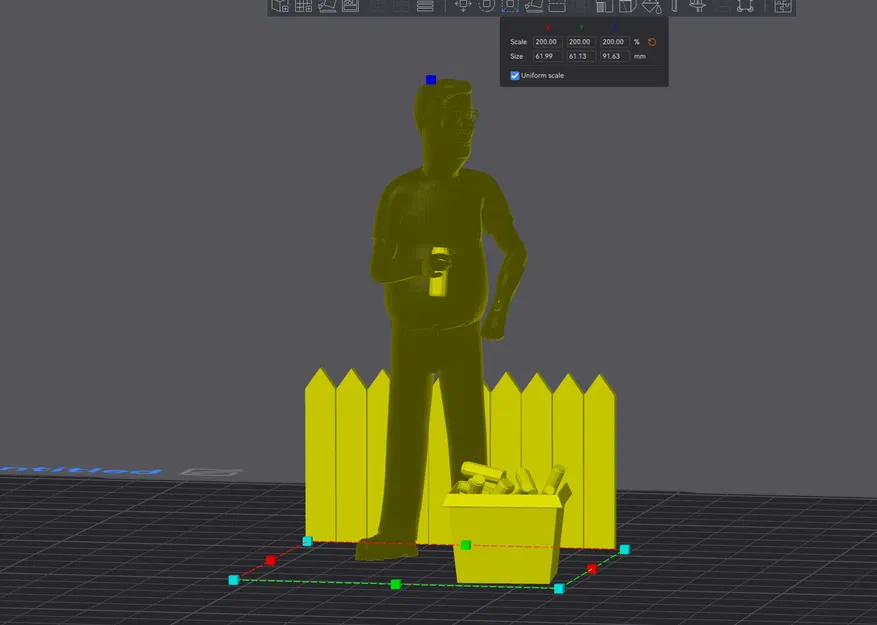Click the Size X field showing 61.99

coord(547,57)
